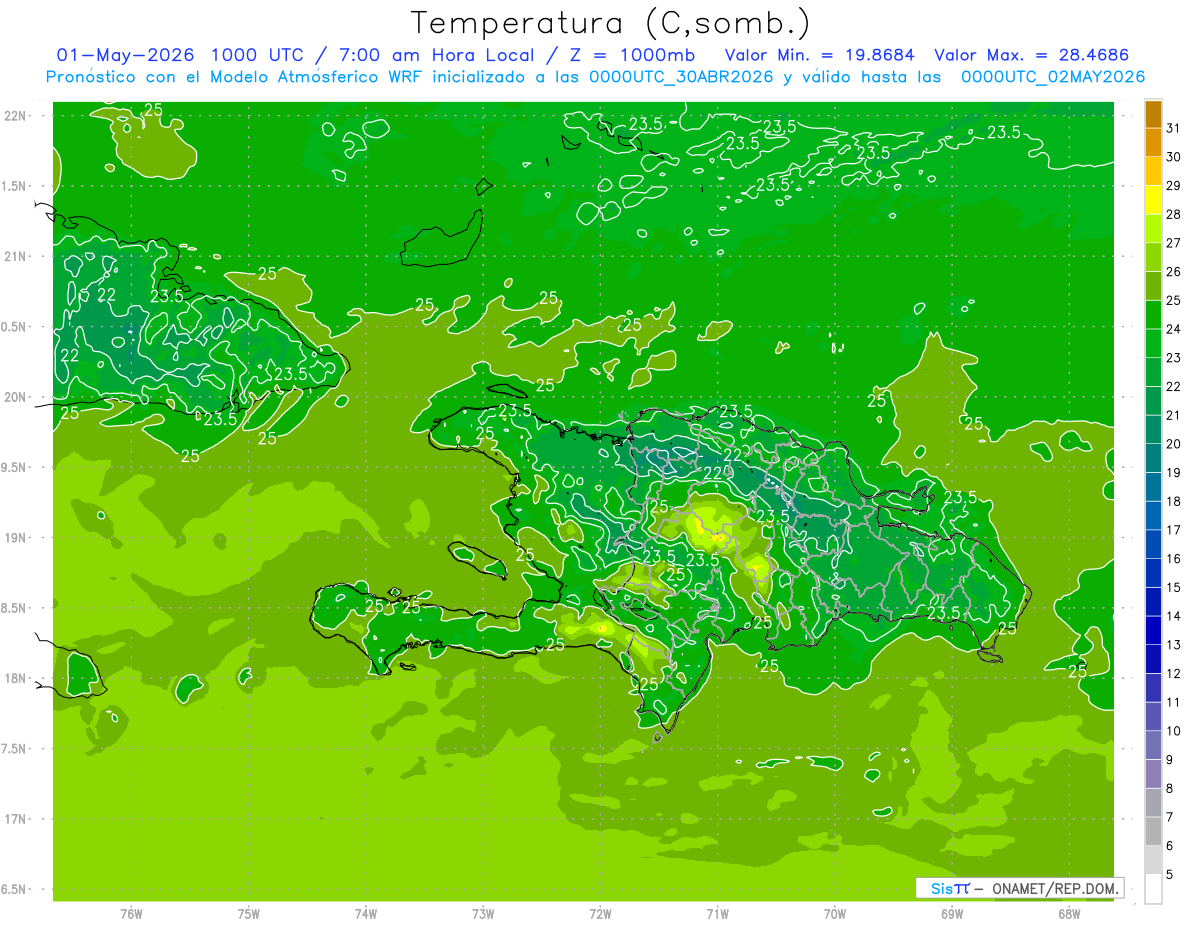
Task: Select the gray 7 degree legend swatch
Action: coord(1153,803)
